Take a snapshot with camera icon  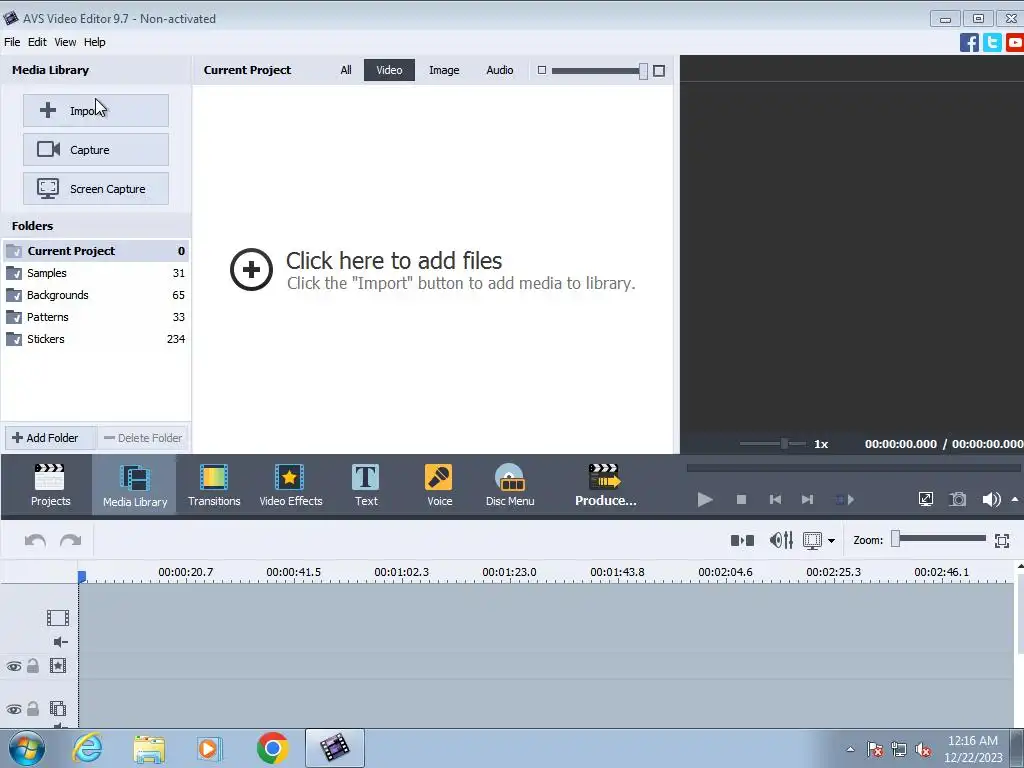pos(957,500)
